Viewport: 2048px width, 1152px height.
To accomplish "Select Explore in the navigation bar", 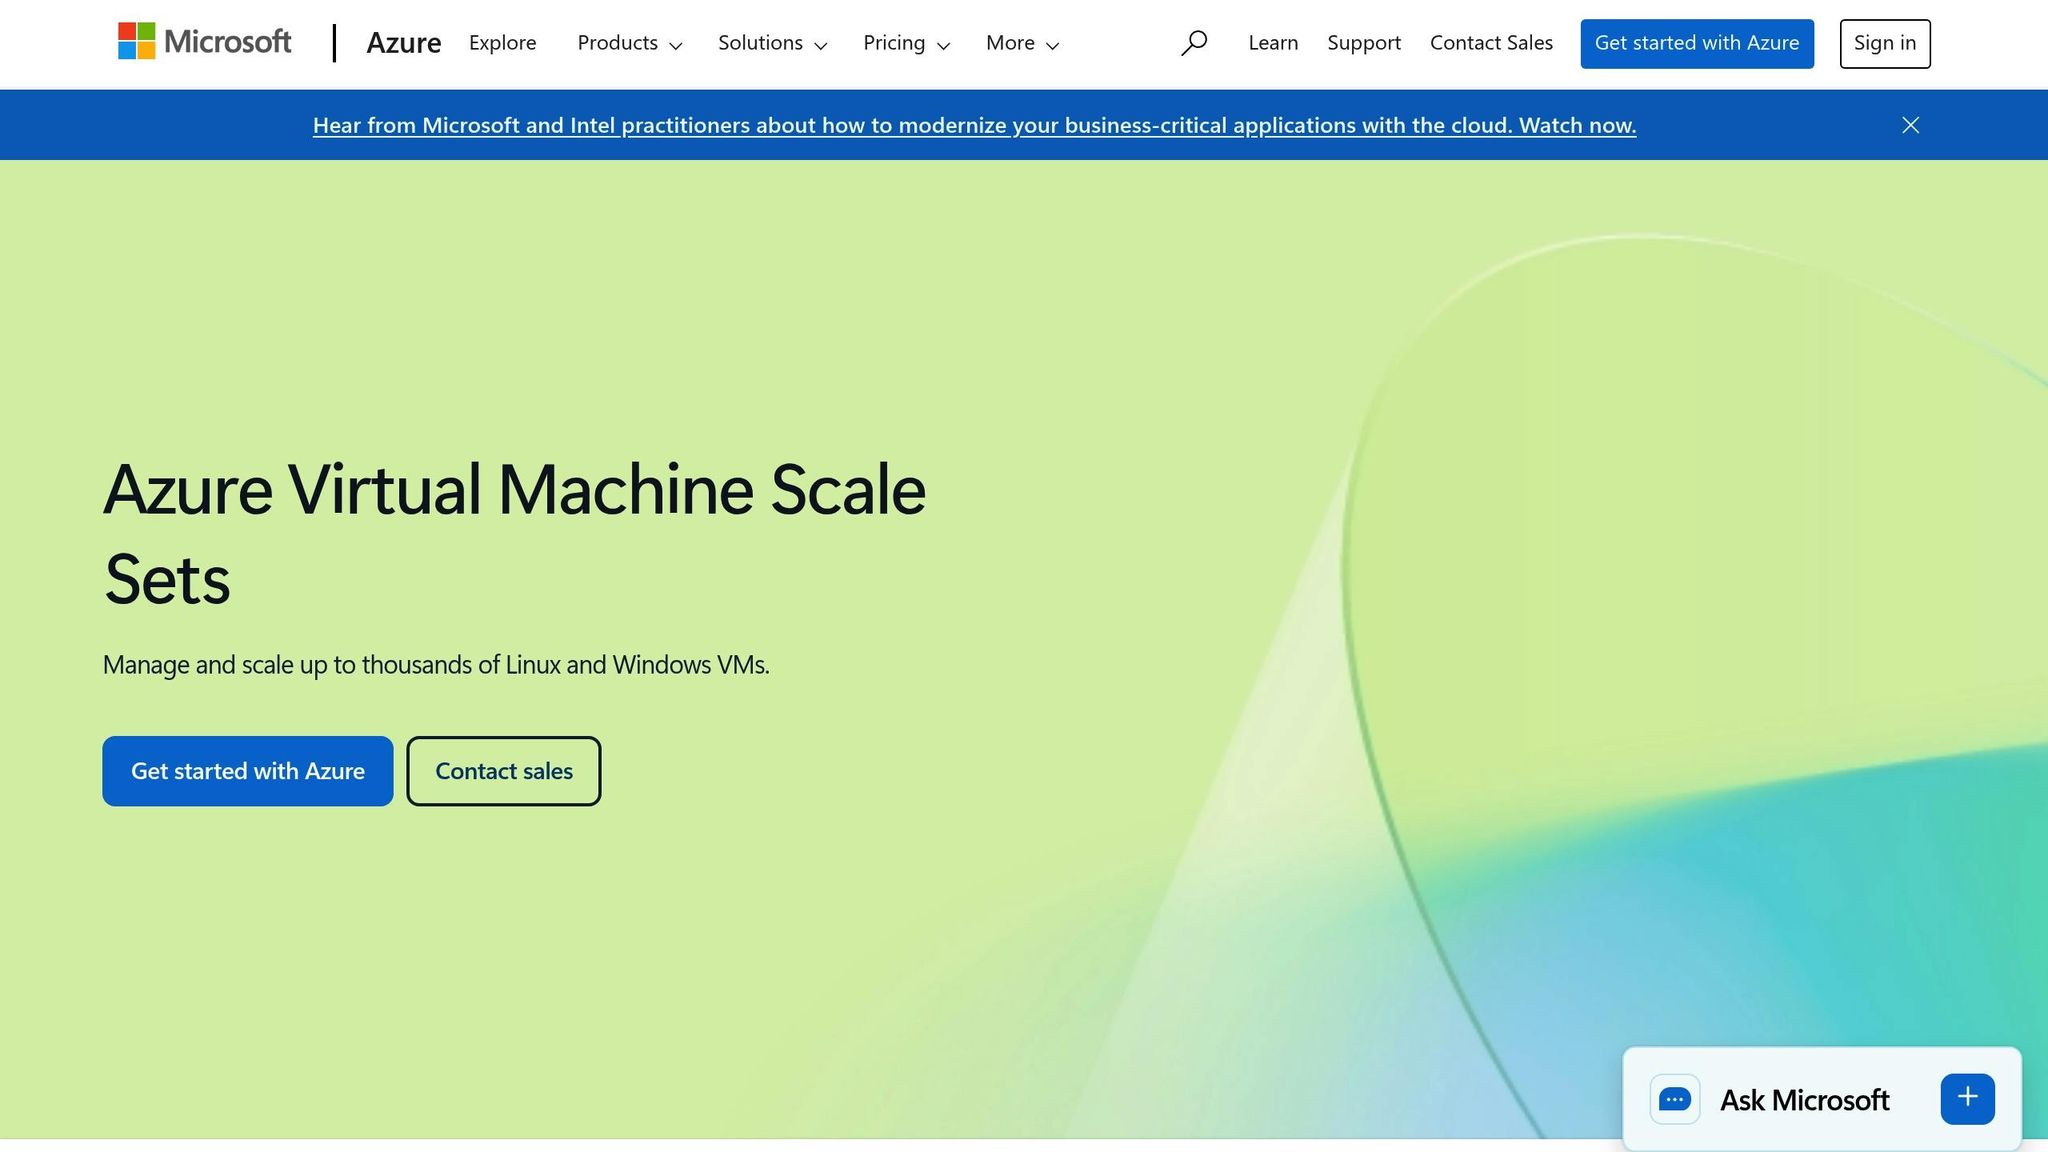I will [503, 43].
